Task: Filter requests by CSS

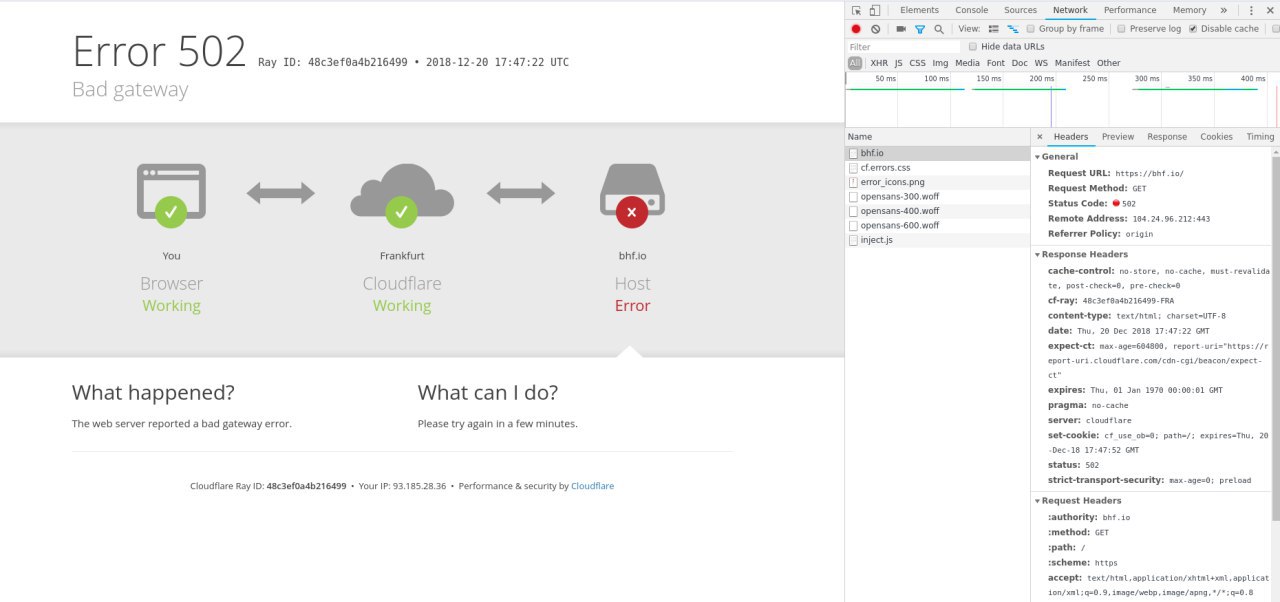Action: pos(917,63)
